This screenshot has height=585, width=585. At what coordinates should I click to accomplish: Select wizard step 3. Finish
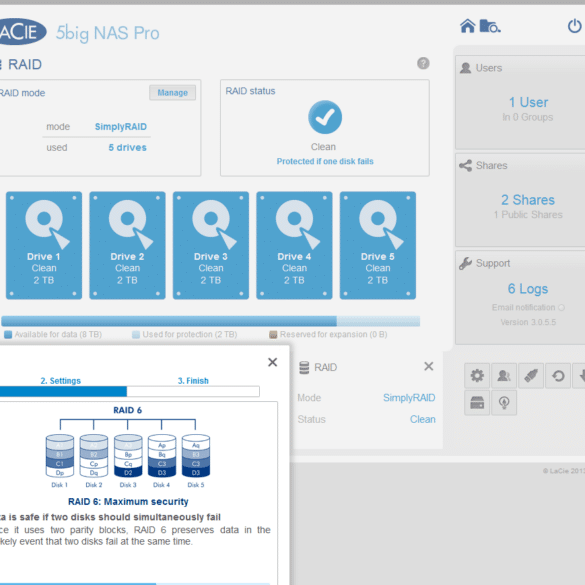click(193, 381)
